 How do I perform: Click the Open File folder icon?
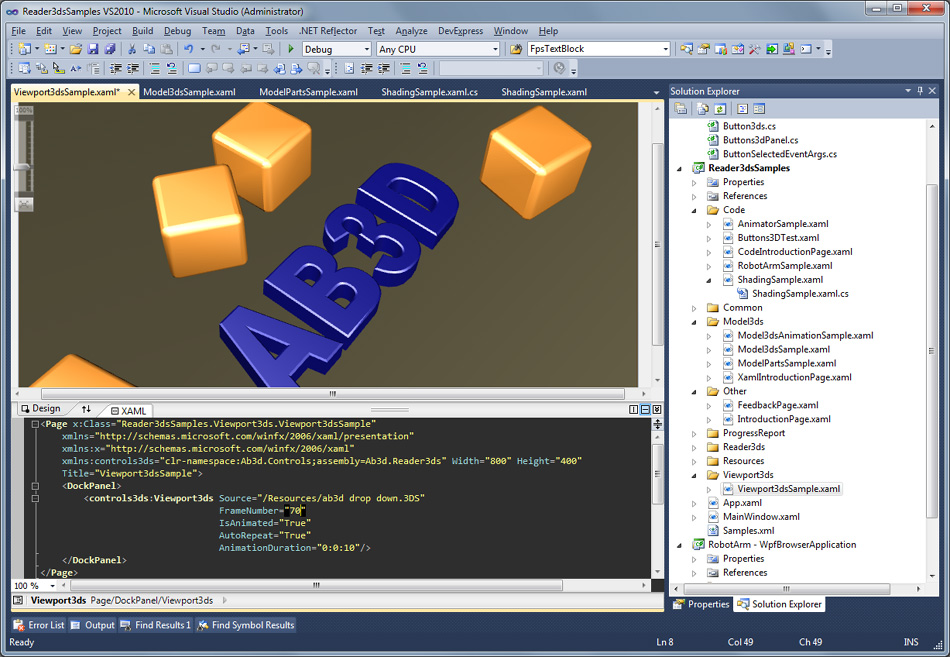click(76, 49)
